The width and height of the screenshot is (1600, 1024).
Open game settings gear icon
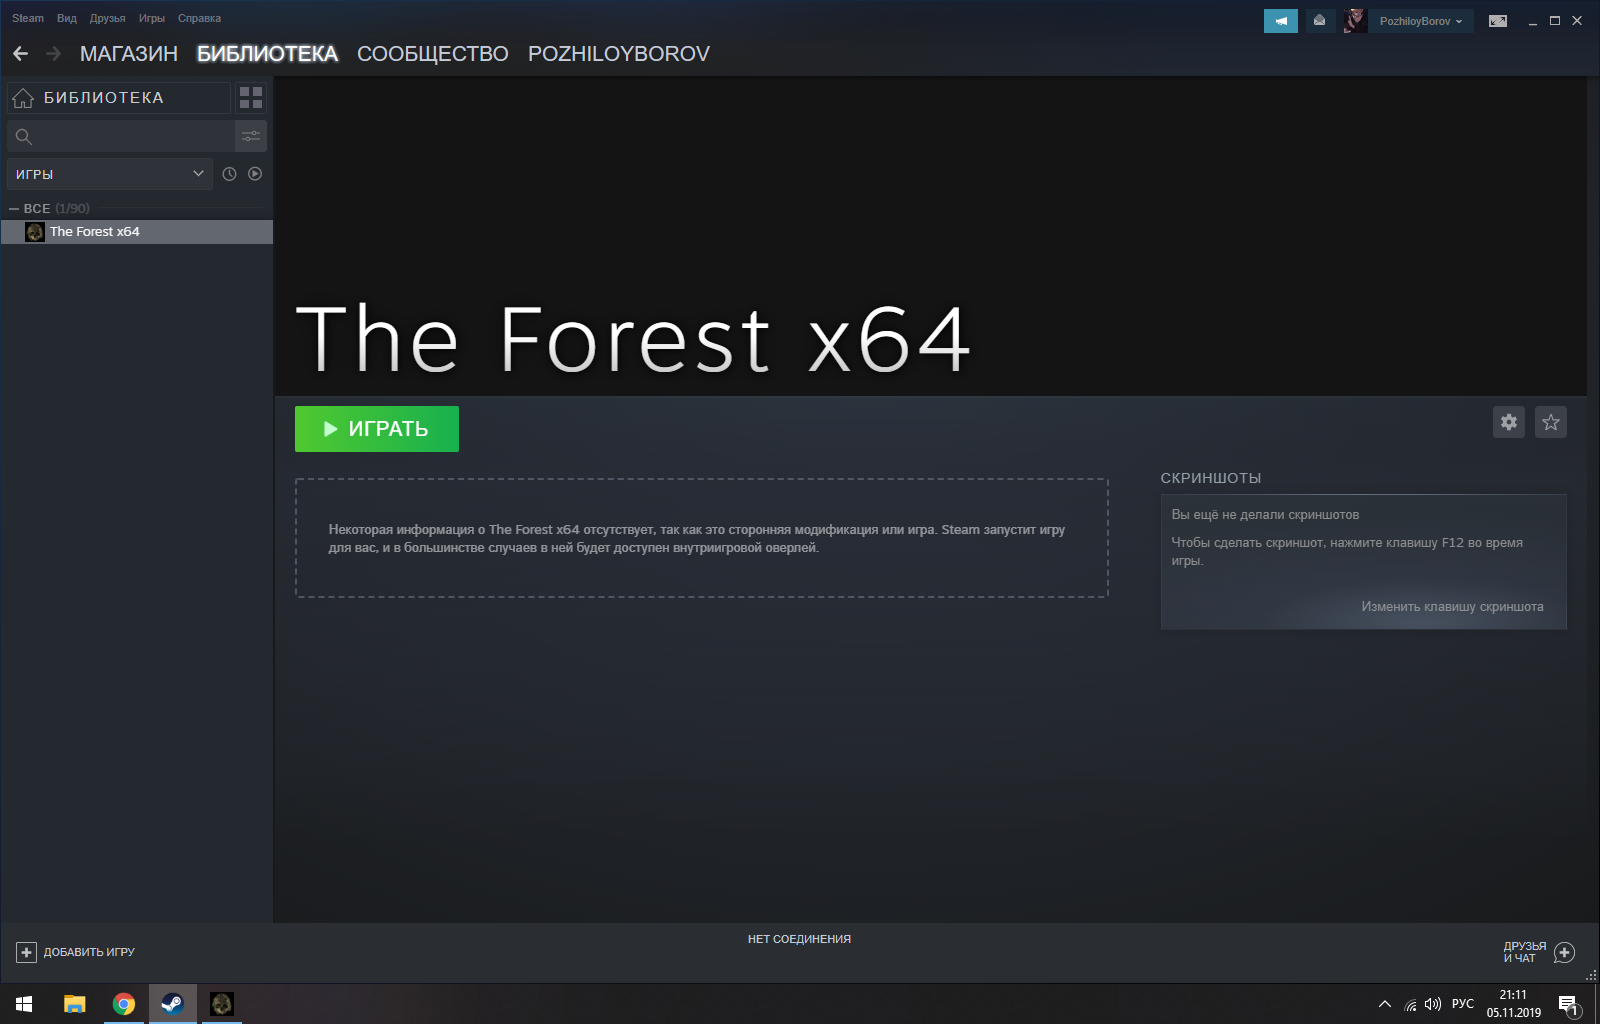click(x=1509, y=422)
